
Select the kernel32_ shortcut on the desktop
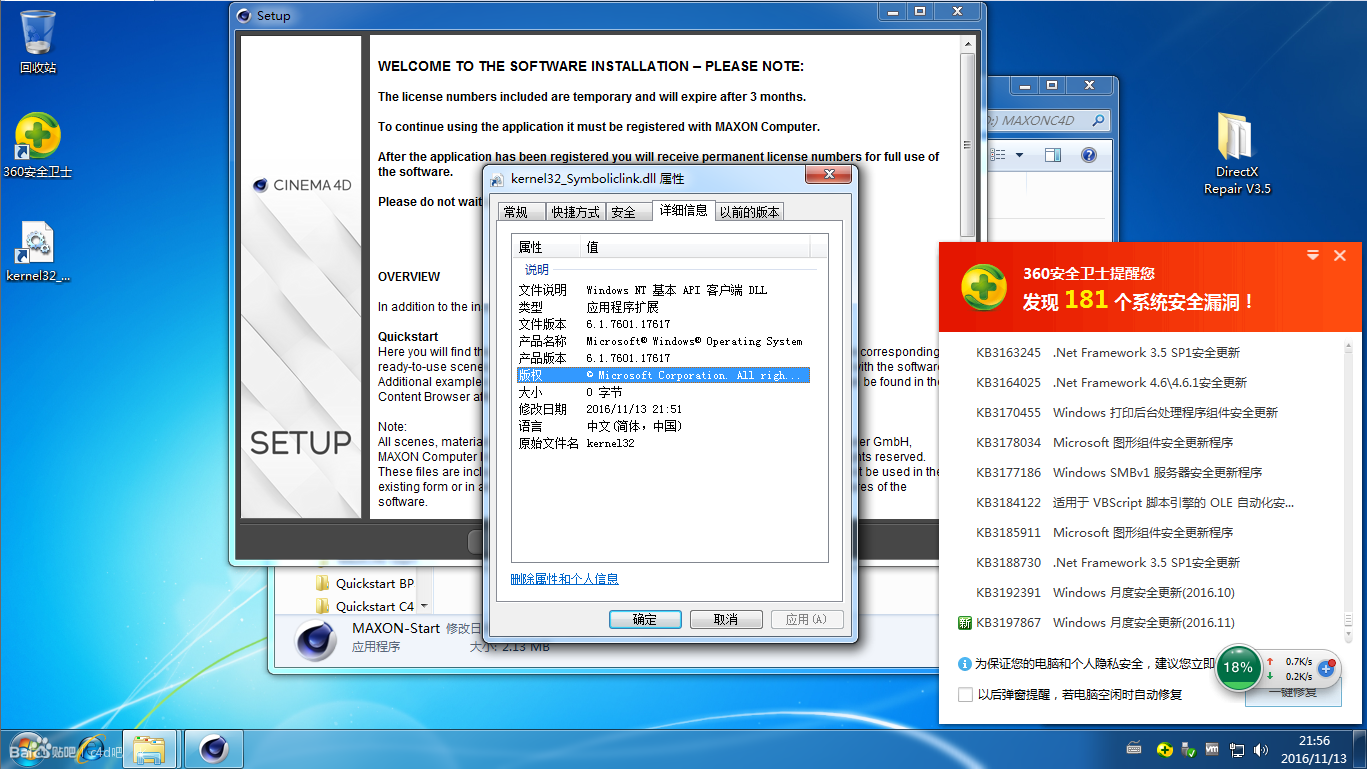pos(38,252)
